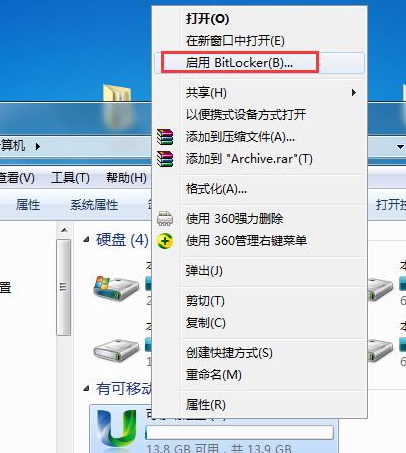Expand the breadcrumb arrow after 计算机

(x=38, y=146)
